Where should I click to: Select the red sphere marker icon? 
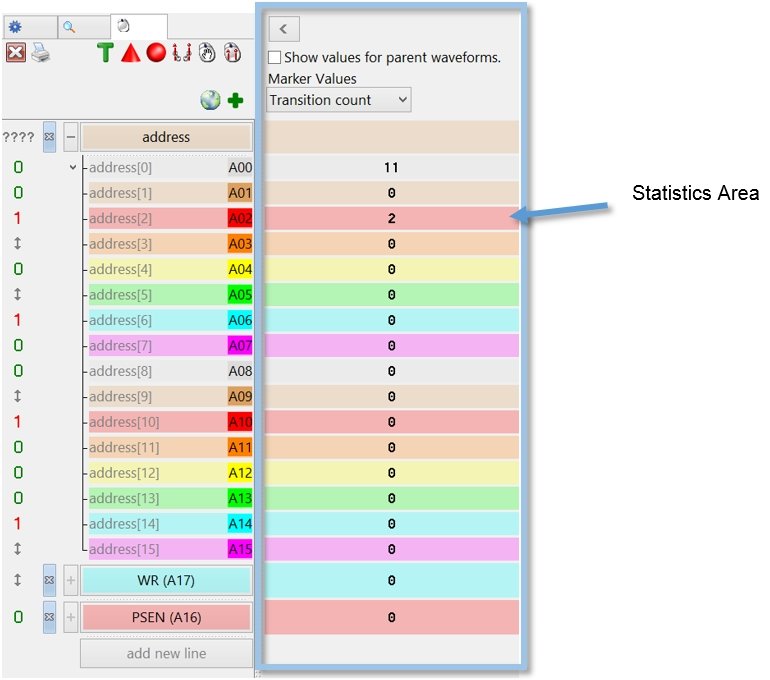[x=156, y=53]
